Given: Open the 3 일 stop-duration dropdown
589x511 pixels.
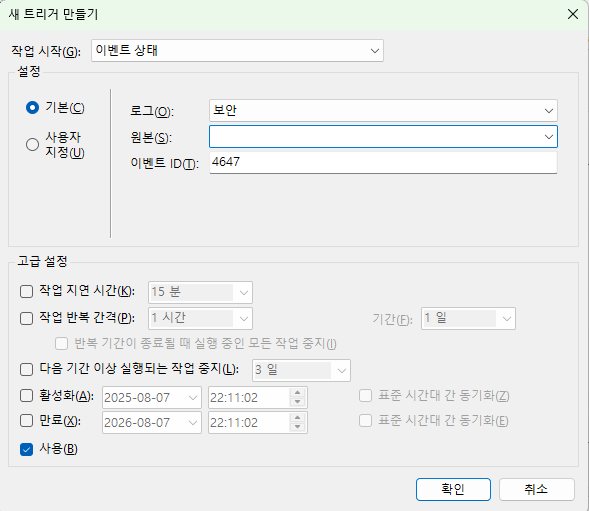Looking at the screenshot, I should (x=301, y=370).
